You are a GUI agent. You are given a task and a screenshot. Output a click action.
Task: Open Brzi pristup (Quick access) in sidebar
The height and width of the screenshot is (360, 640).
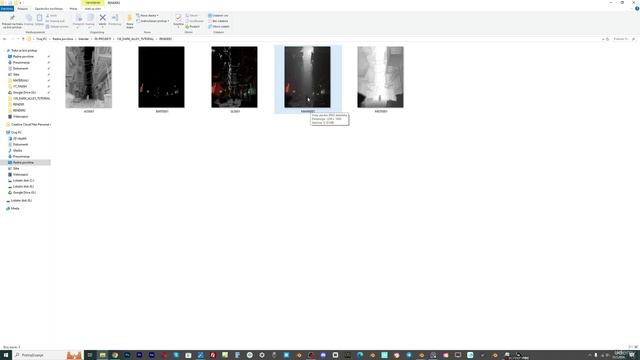tap(24, 51)
